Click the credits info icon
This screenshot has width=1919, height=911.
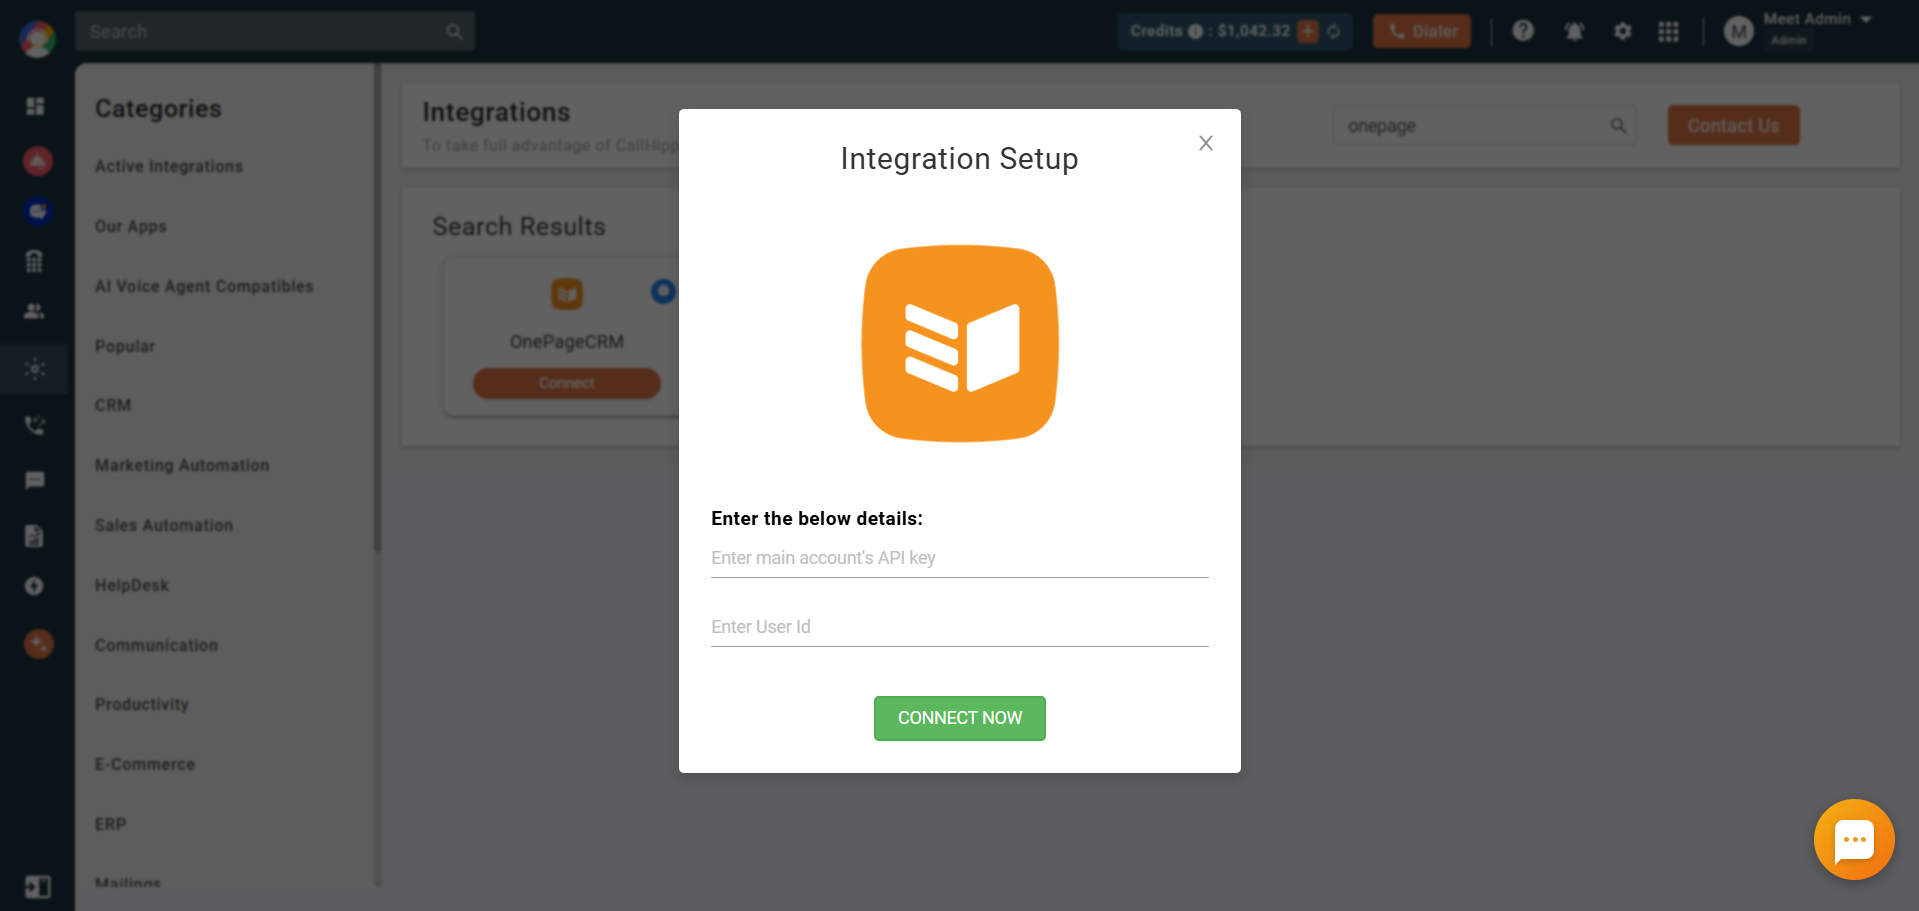[1195, 31]
